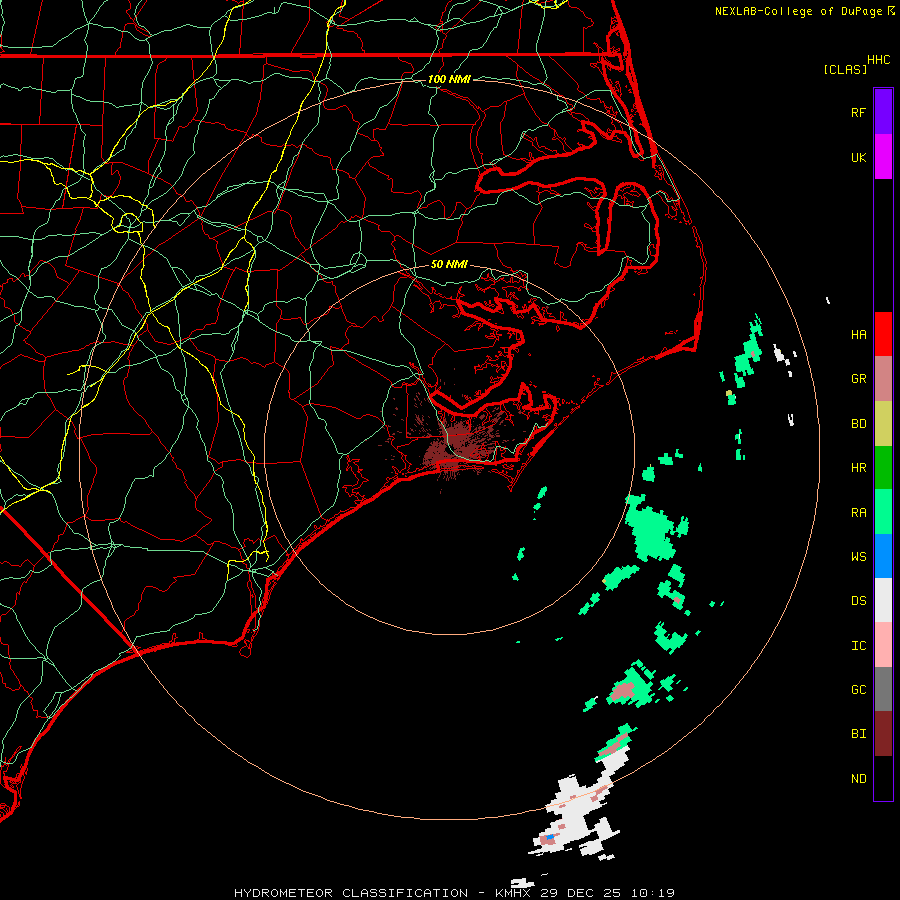
Task: Click the BI brown legend swatch
Action: point(883,734)
